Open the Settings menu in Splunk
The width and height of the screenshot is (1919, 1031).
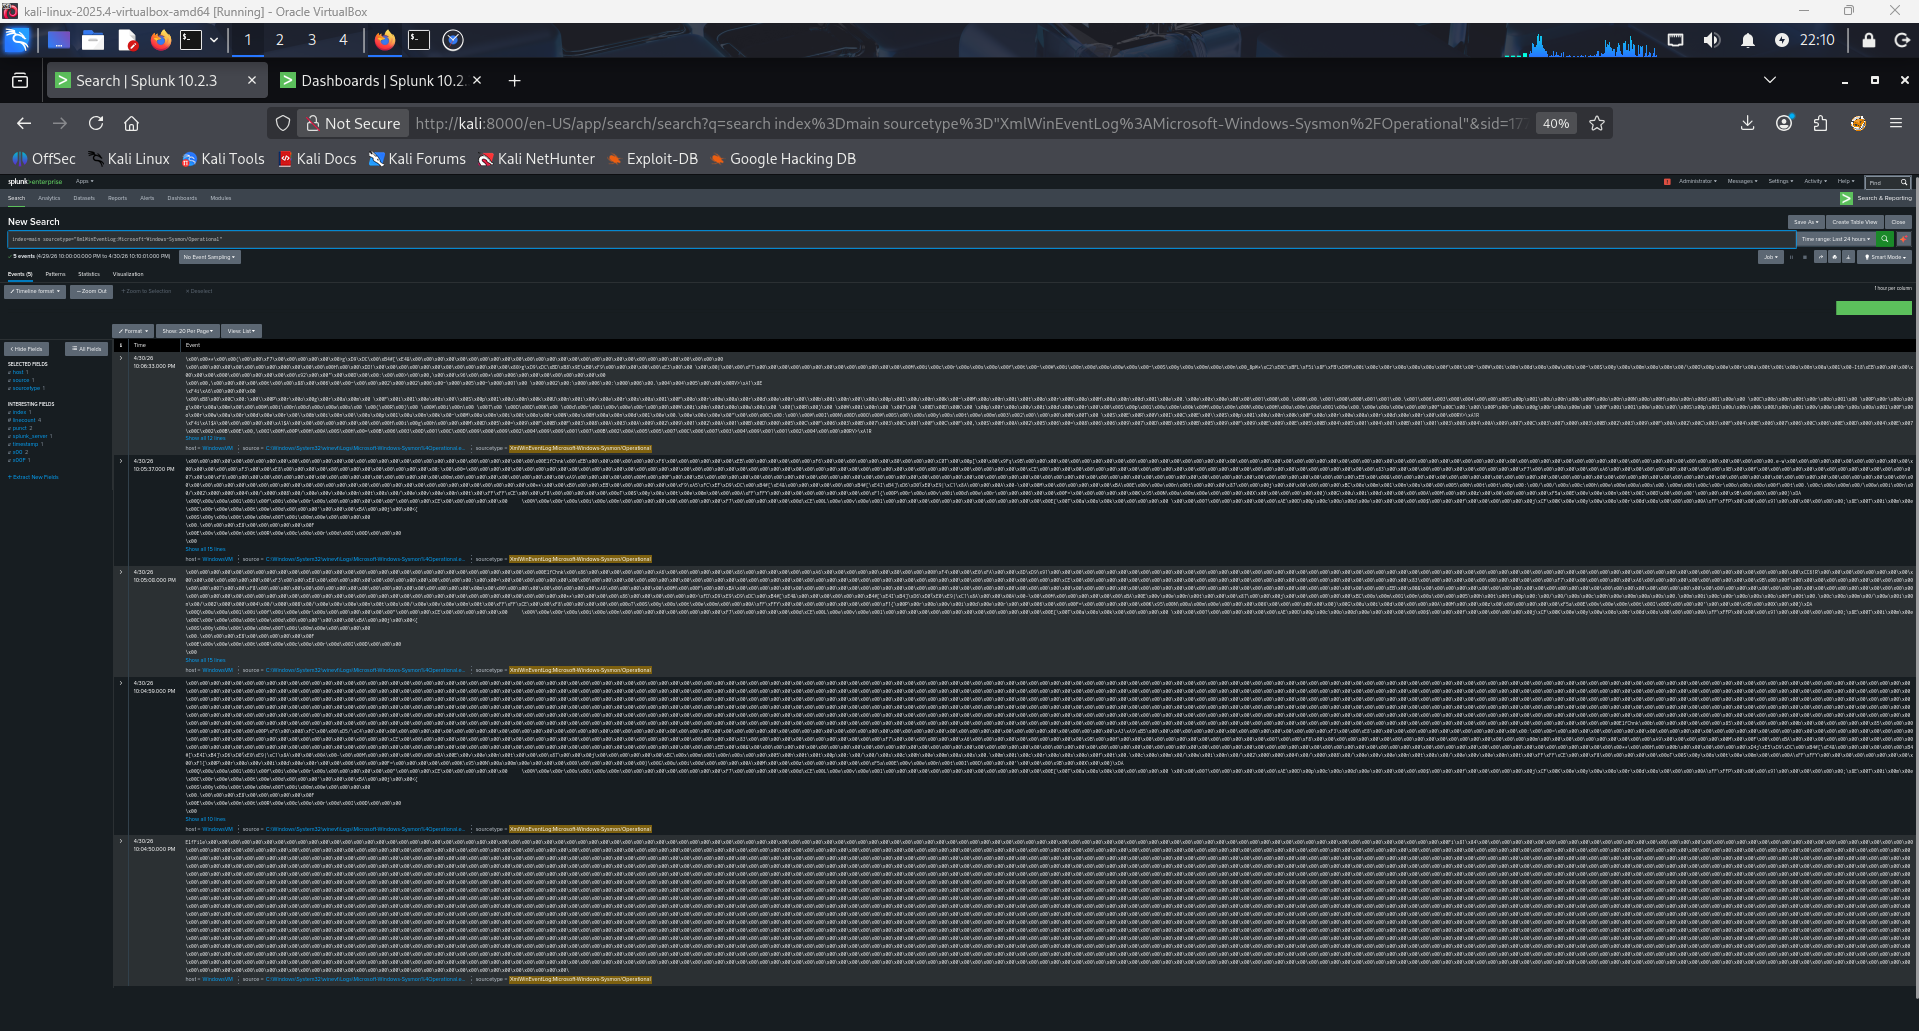pyautogui.click(x=1781, y=182)
